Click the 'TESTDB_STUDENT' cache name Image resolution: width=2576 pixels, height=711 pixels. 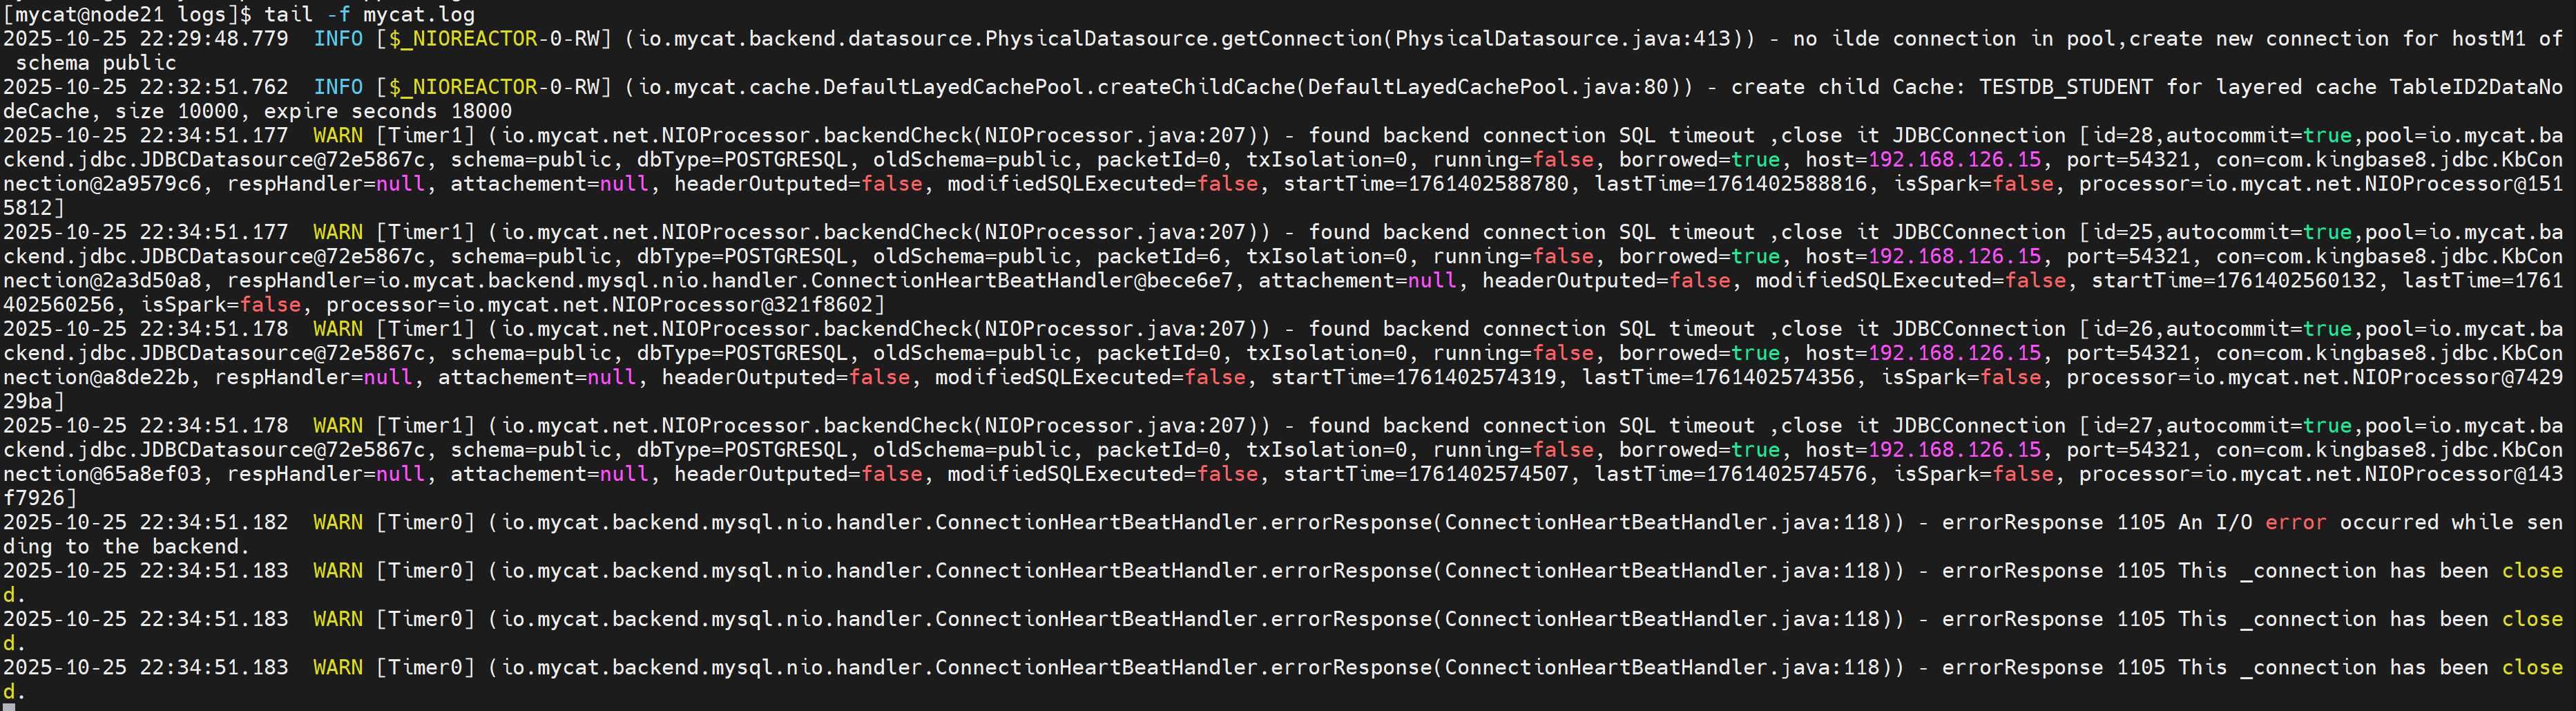(x=2065, y=87)
